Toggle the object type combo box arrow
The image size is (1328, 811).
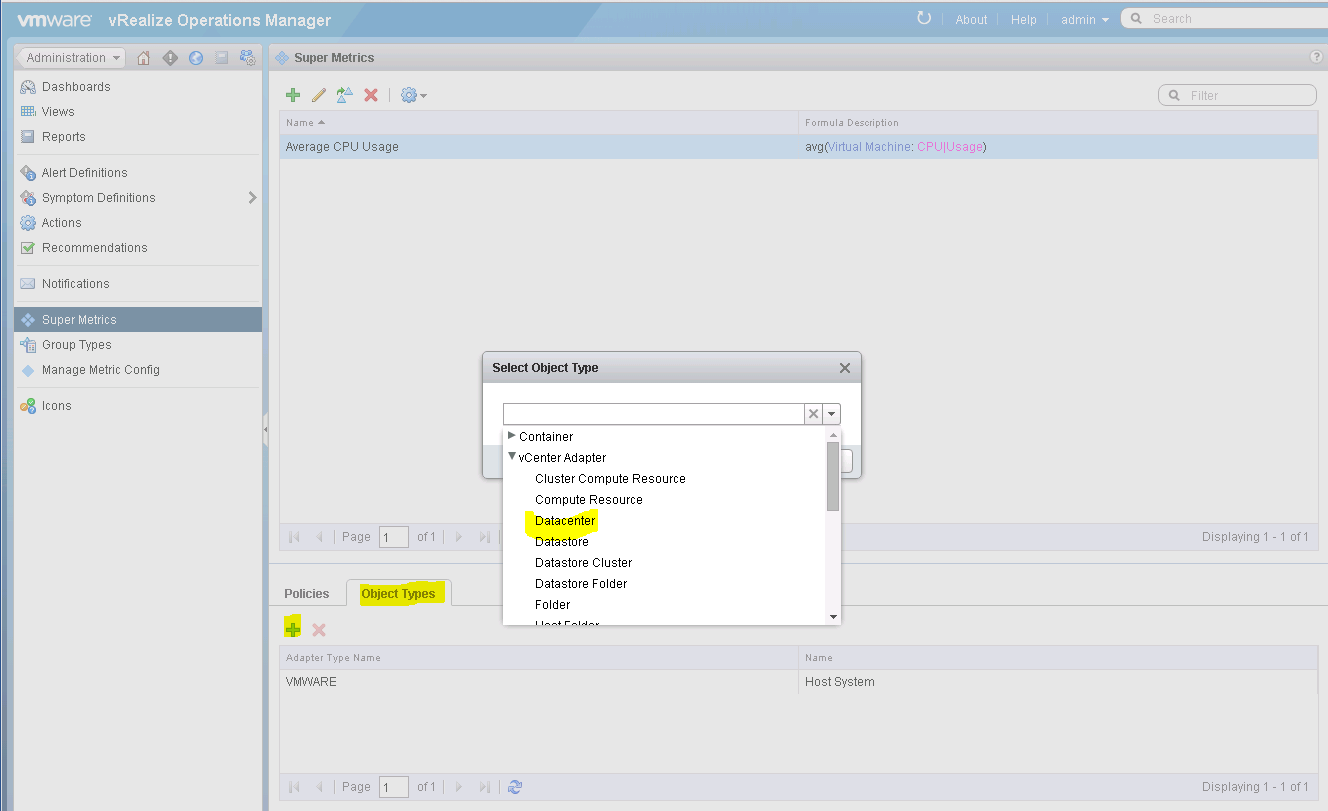(x=832, y=414)
